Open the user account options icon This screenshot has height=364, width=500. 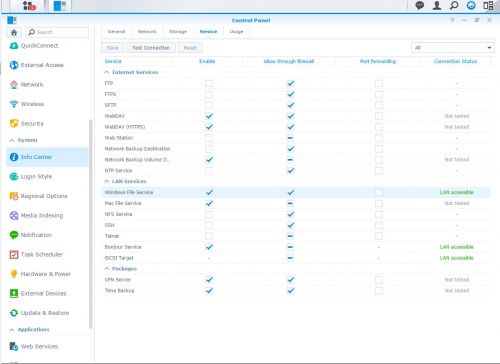click(x=437, y=5)
